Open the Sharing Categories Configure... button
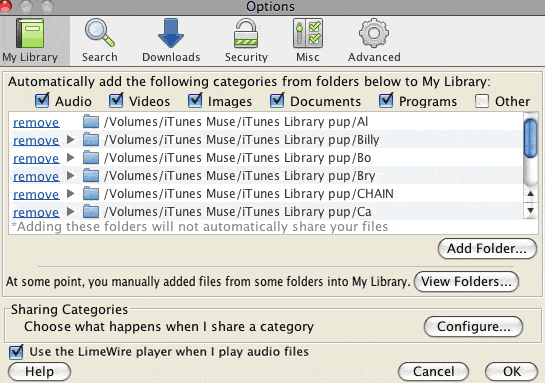Viewport: 545px width, 383px height. click(473, 327)
